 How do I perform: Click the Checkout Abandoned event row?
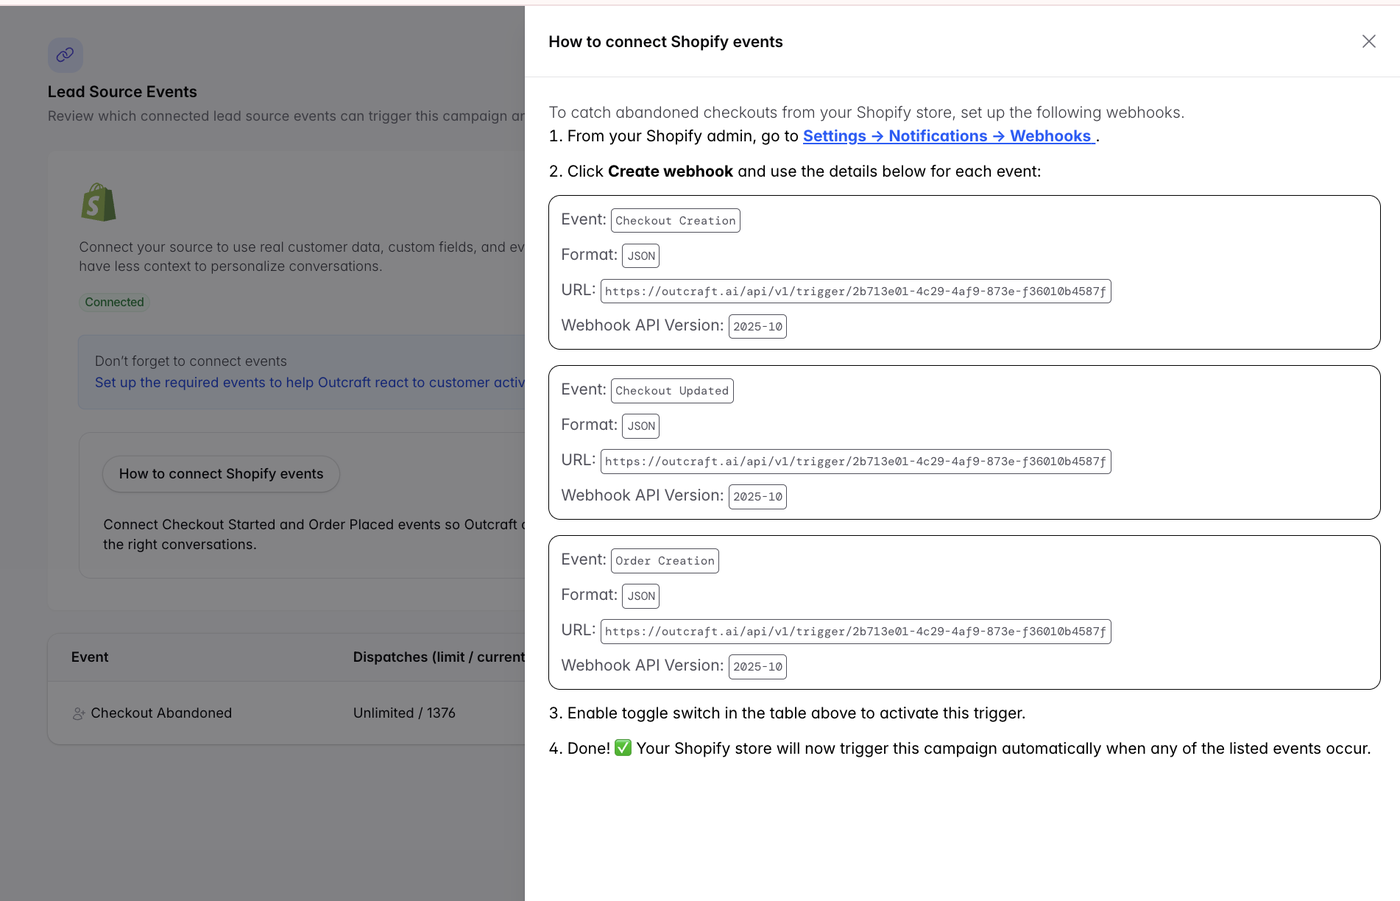pyautogui.click(x=287, y=713)
